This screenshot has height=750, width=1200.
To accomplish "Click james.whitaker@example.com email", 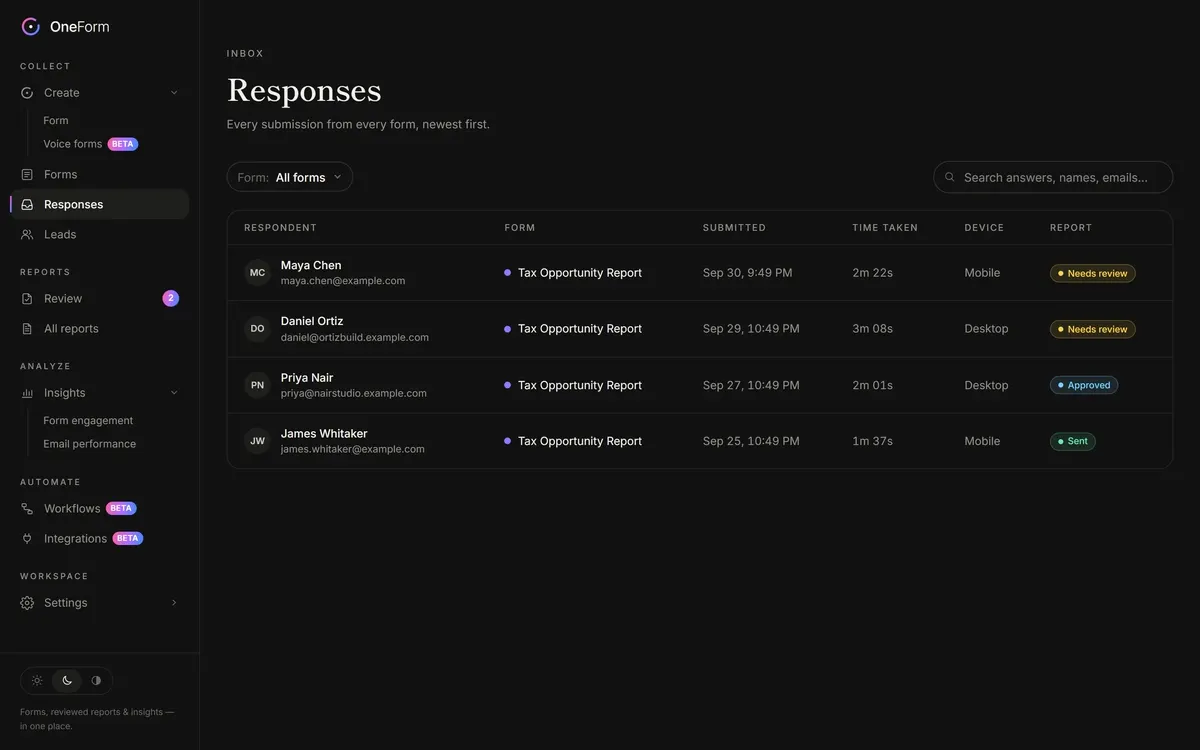I will click(x=353, y=450).
